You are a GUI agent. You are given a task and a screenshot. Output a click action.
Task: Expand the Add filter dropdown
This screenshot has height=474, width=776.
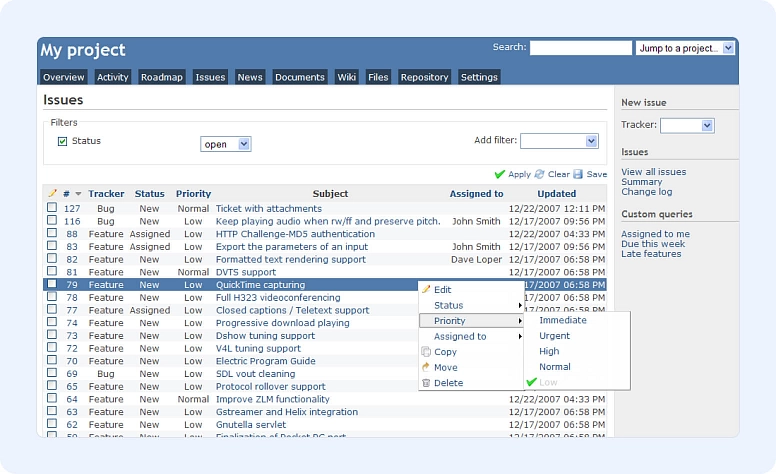(x=559, y=141)
